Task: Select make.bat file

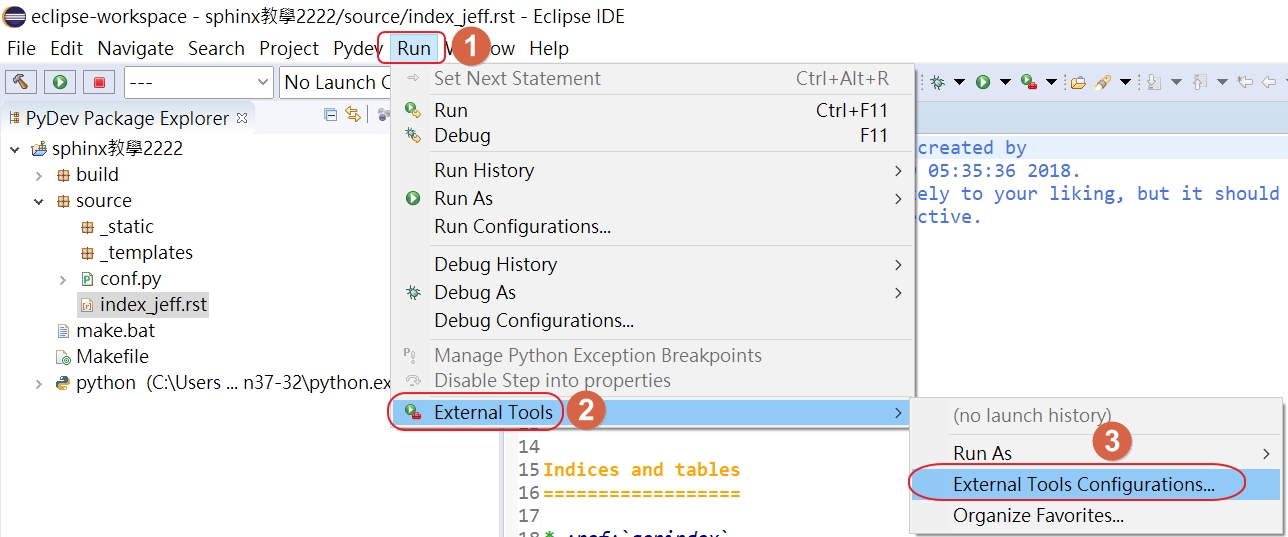Action: [106, 331]
